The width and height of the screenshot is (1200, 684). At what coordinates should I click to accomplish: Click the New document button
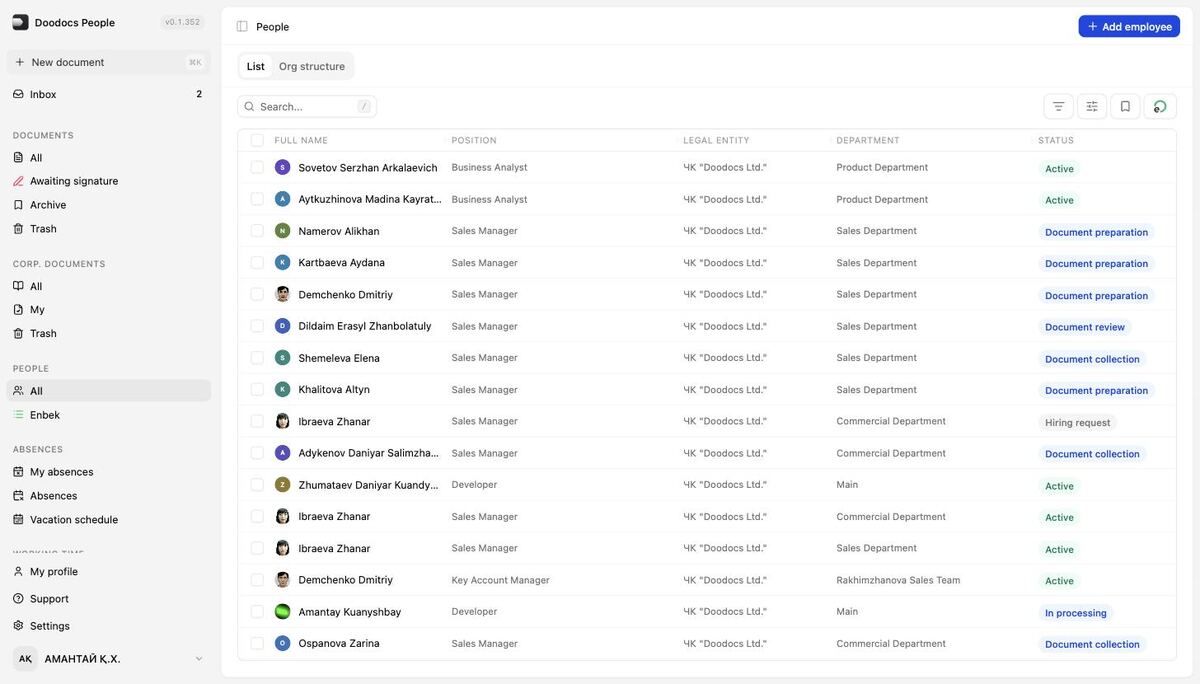click(x=109, y=62)
